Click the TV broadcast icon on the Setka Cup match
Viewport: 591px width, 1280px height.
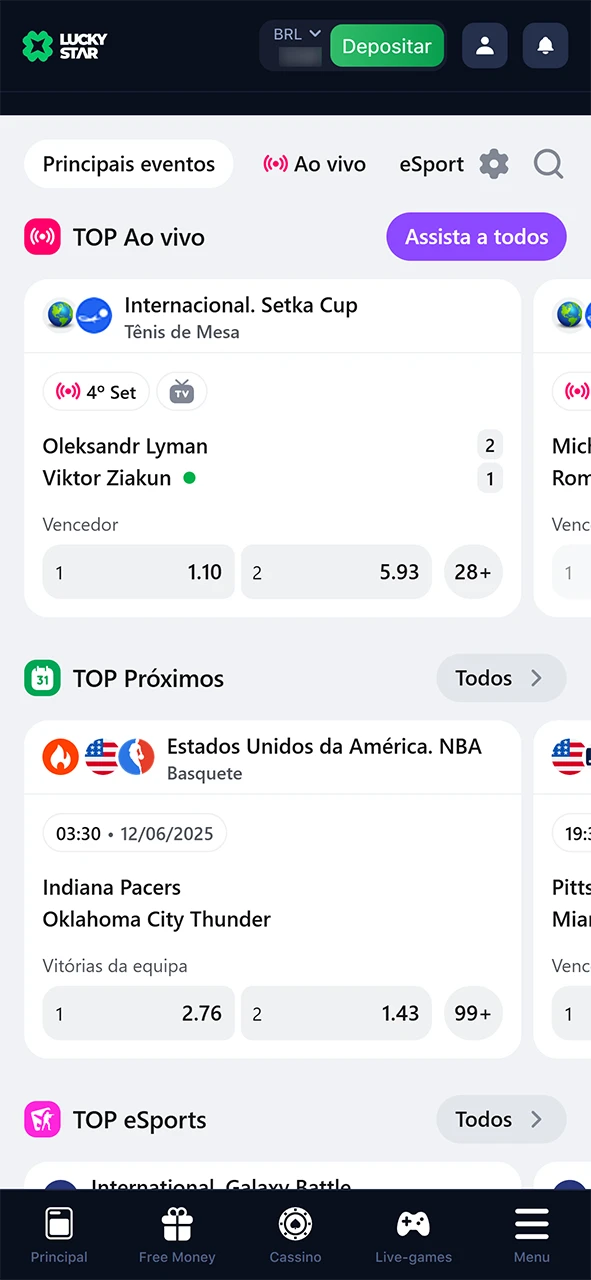tap(181, 392)
